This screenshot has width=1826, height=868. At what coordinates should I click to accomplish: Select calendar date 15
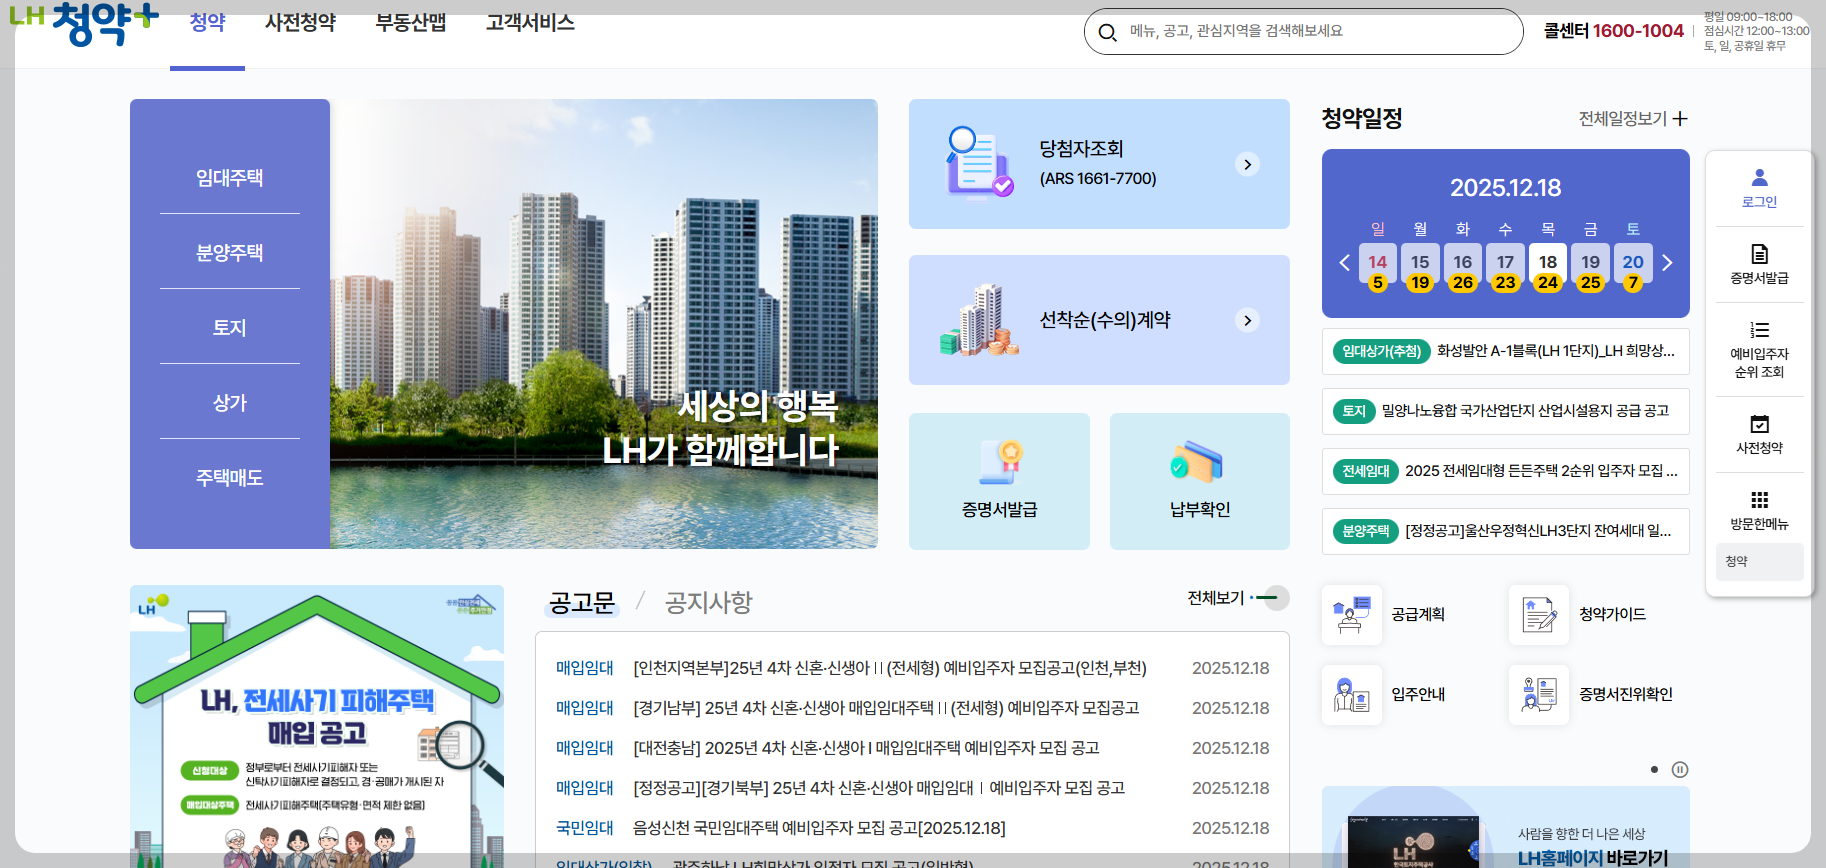tap(1420, 262)
